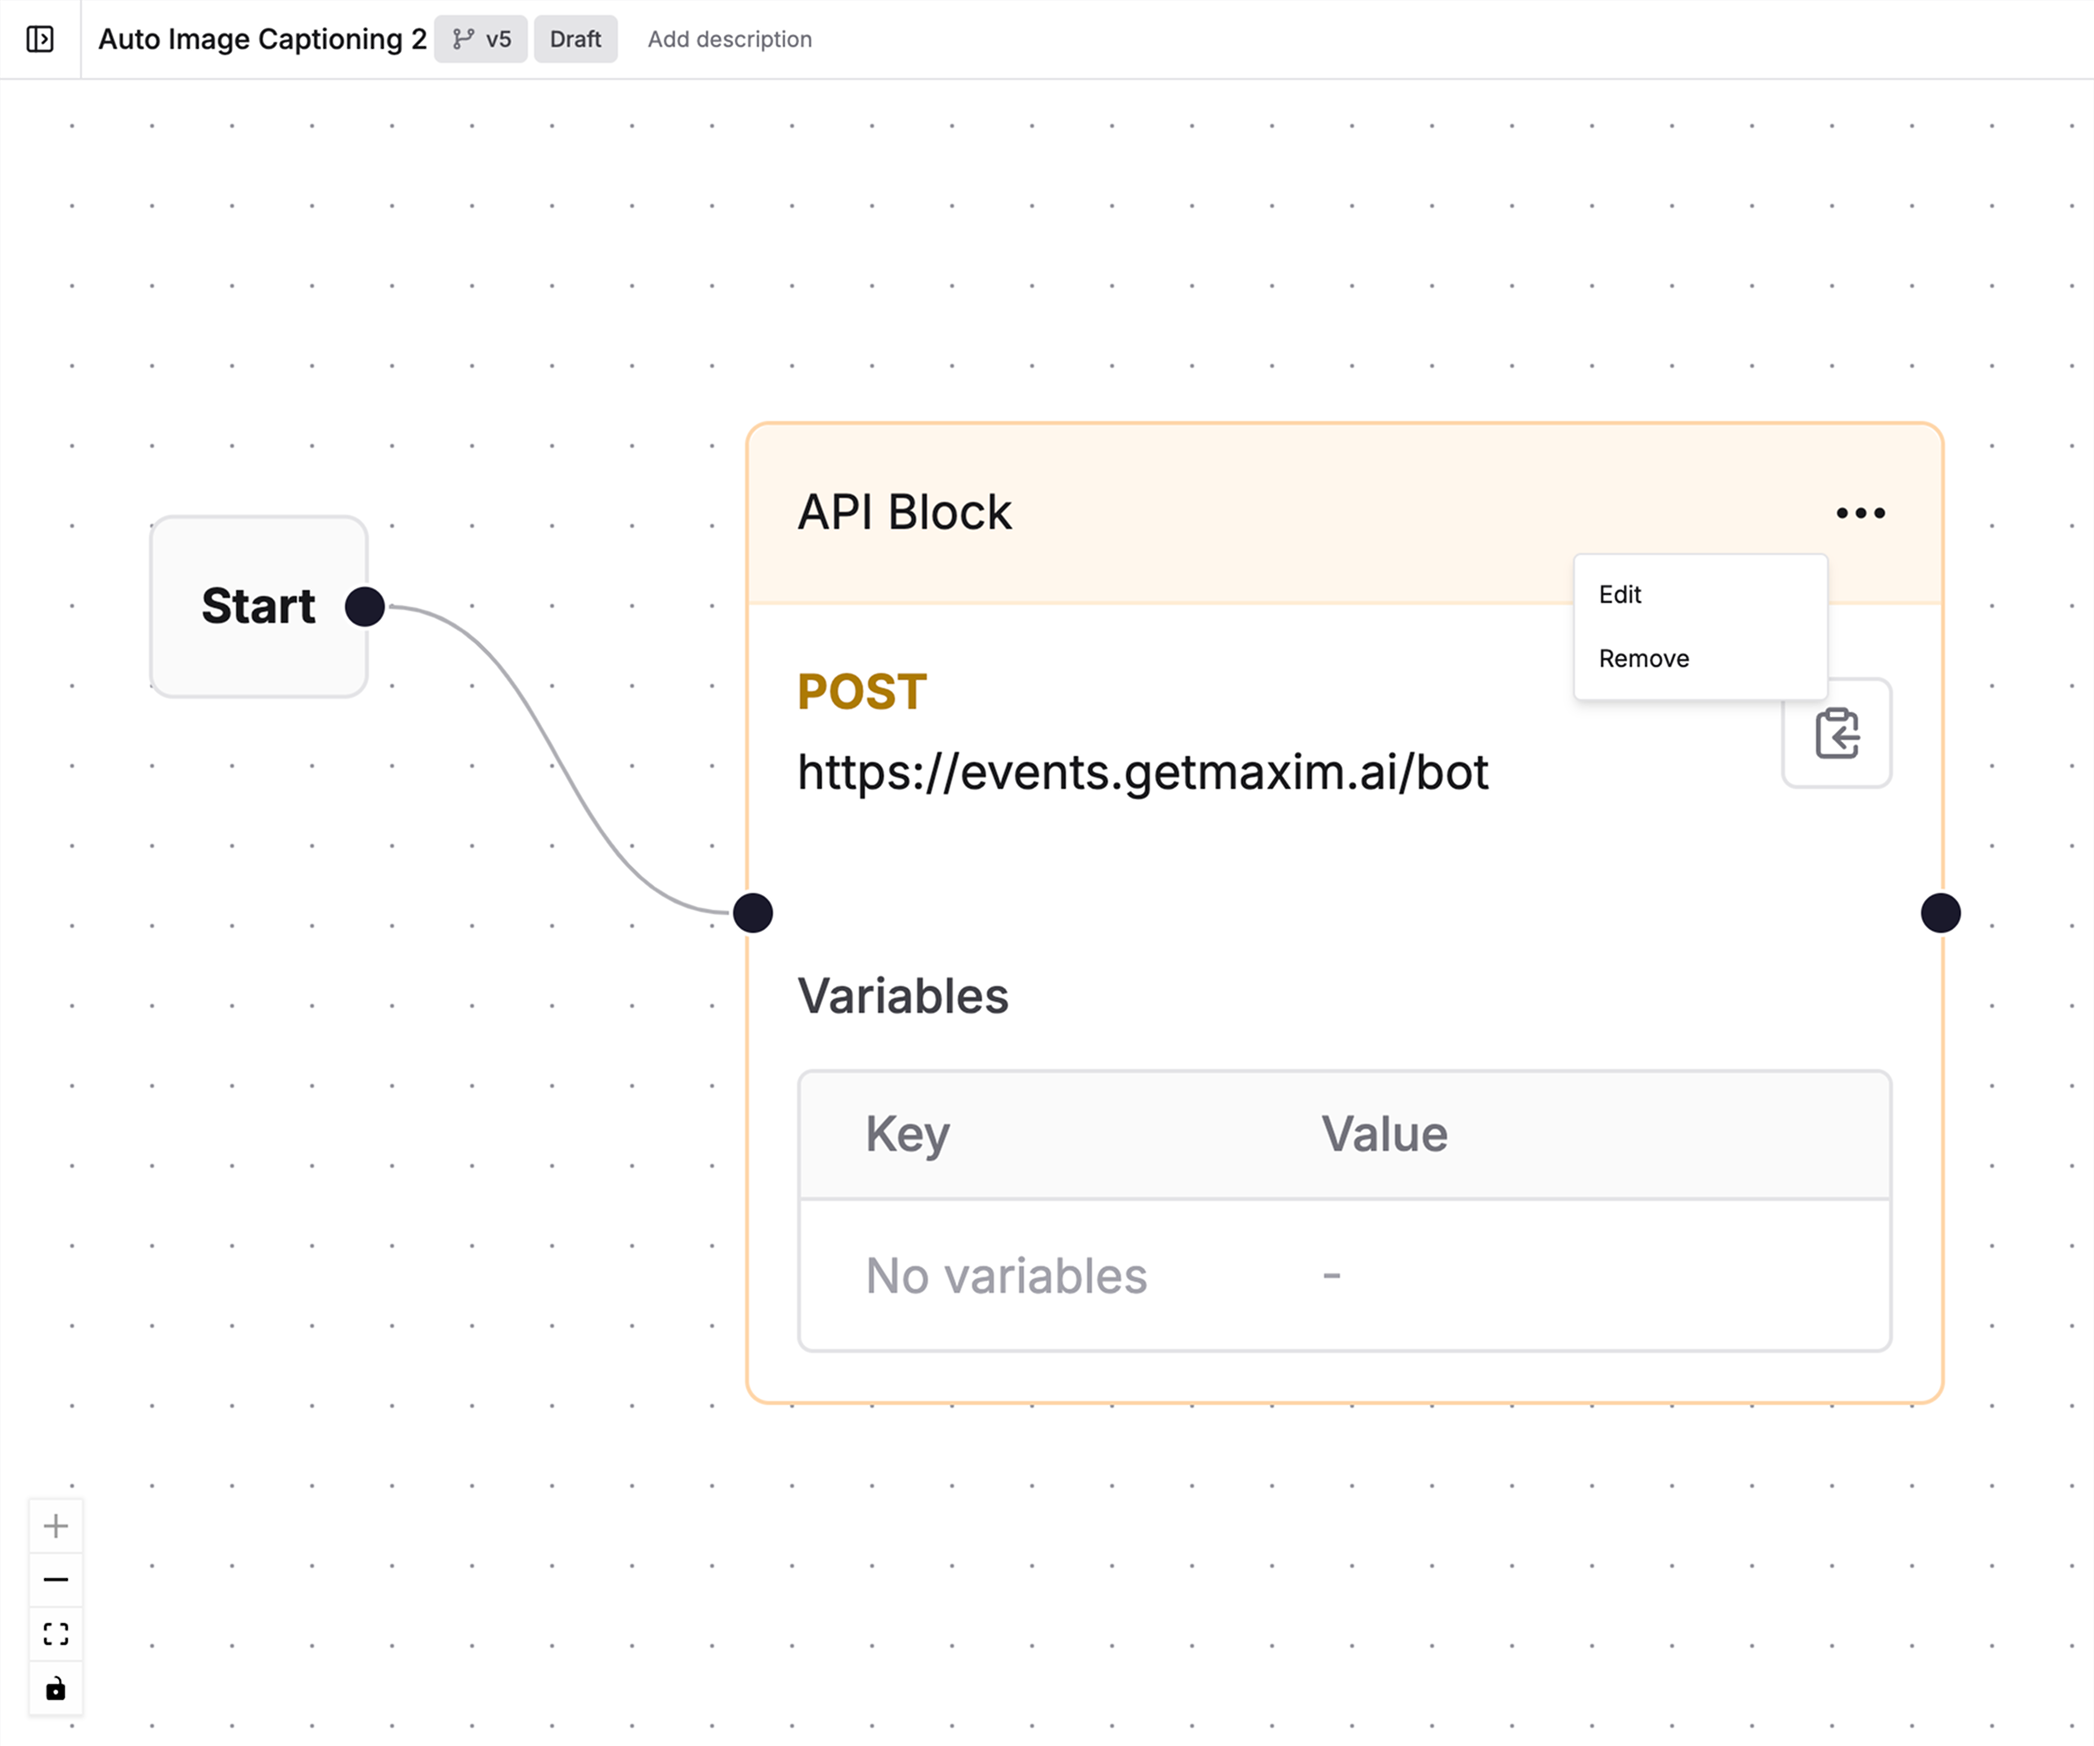This screenshot has width=2094, height=1746.
Task: Click the title Auto Image Captioning 2
Action: (264, 39)
